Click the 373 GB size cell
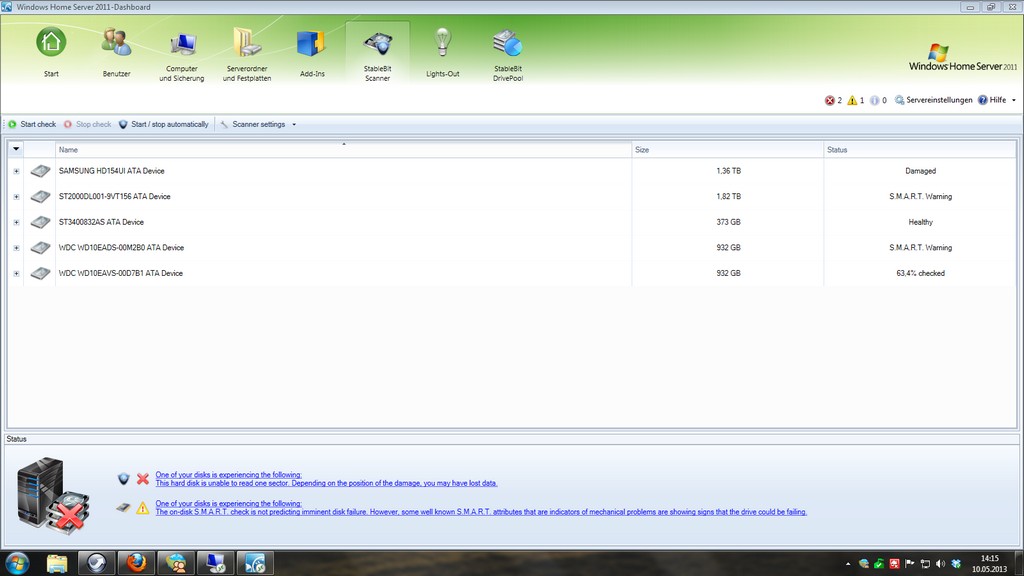This screenshot has height=576, width=1024. tap(728, 222)
